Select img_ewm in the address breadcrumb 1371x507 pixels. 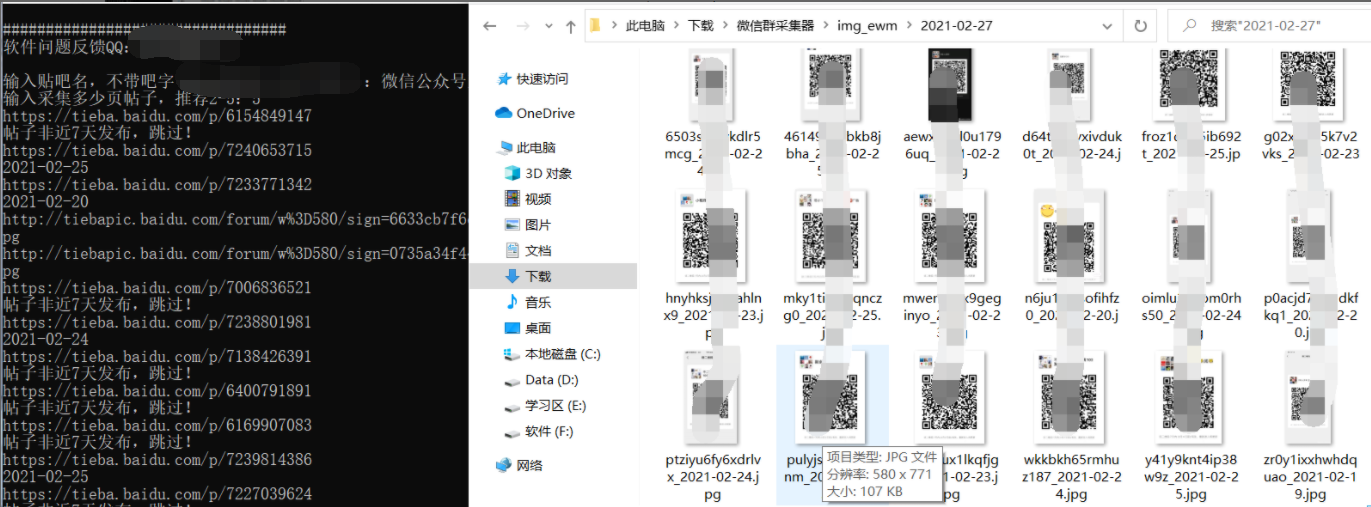868,26
